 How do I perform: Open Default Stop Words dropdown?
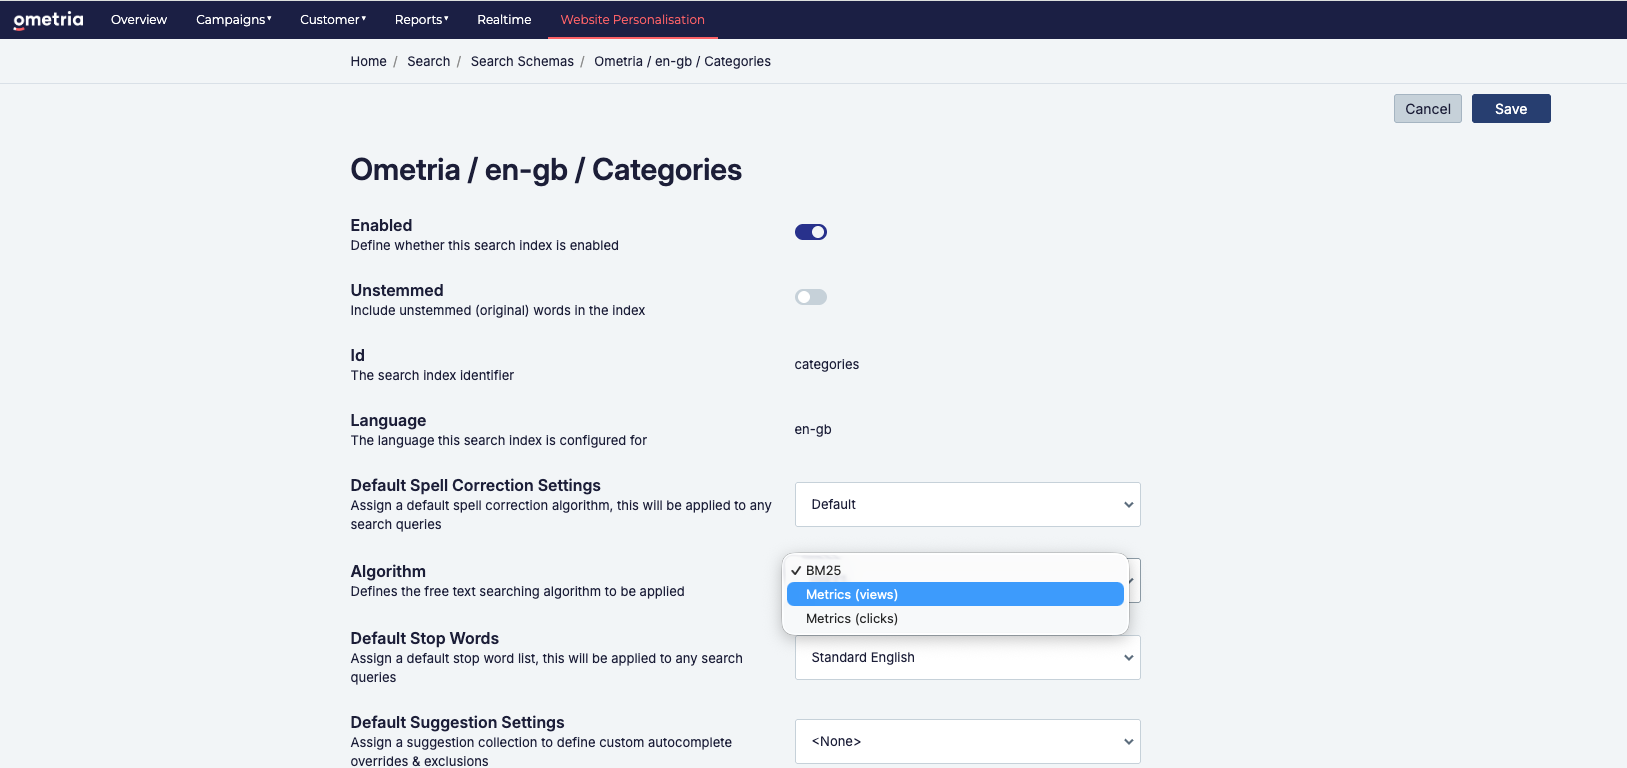tap(968, 658)
